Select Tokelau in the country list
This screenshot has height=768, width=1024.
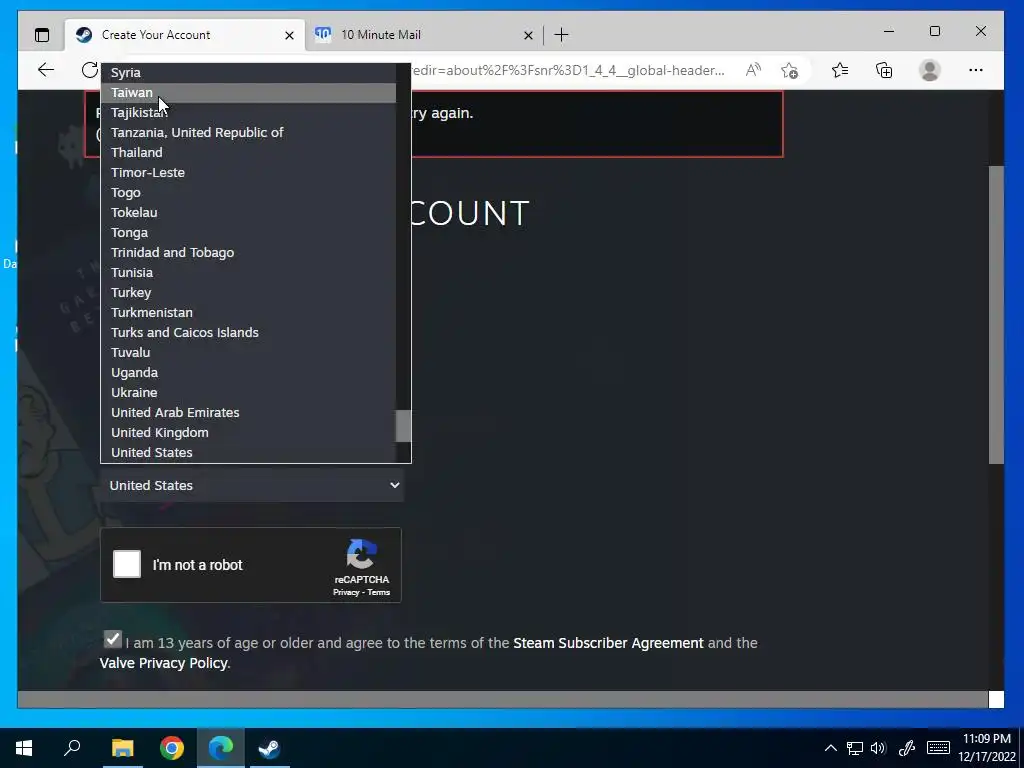click(x=248, y=212)
